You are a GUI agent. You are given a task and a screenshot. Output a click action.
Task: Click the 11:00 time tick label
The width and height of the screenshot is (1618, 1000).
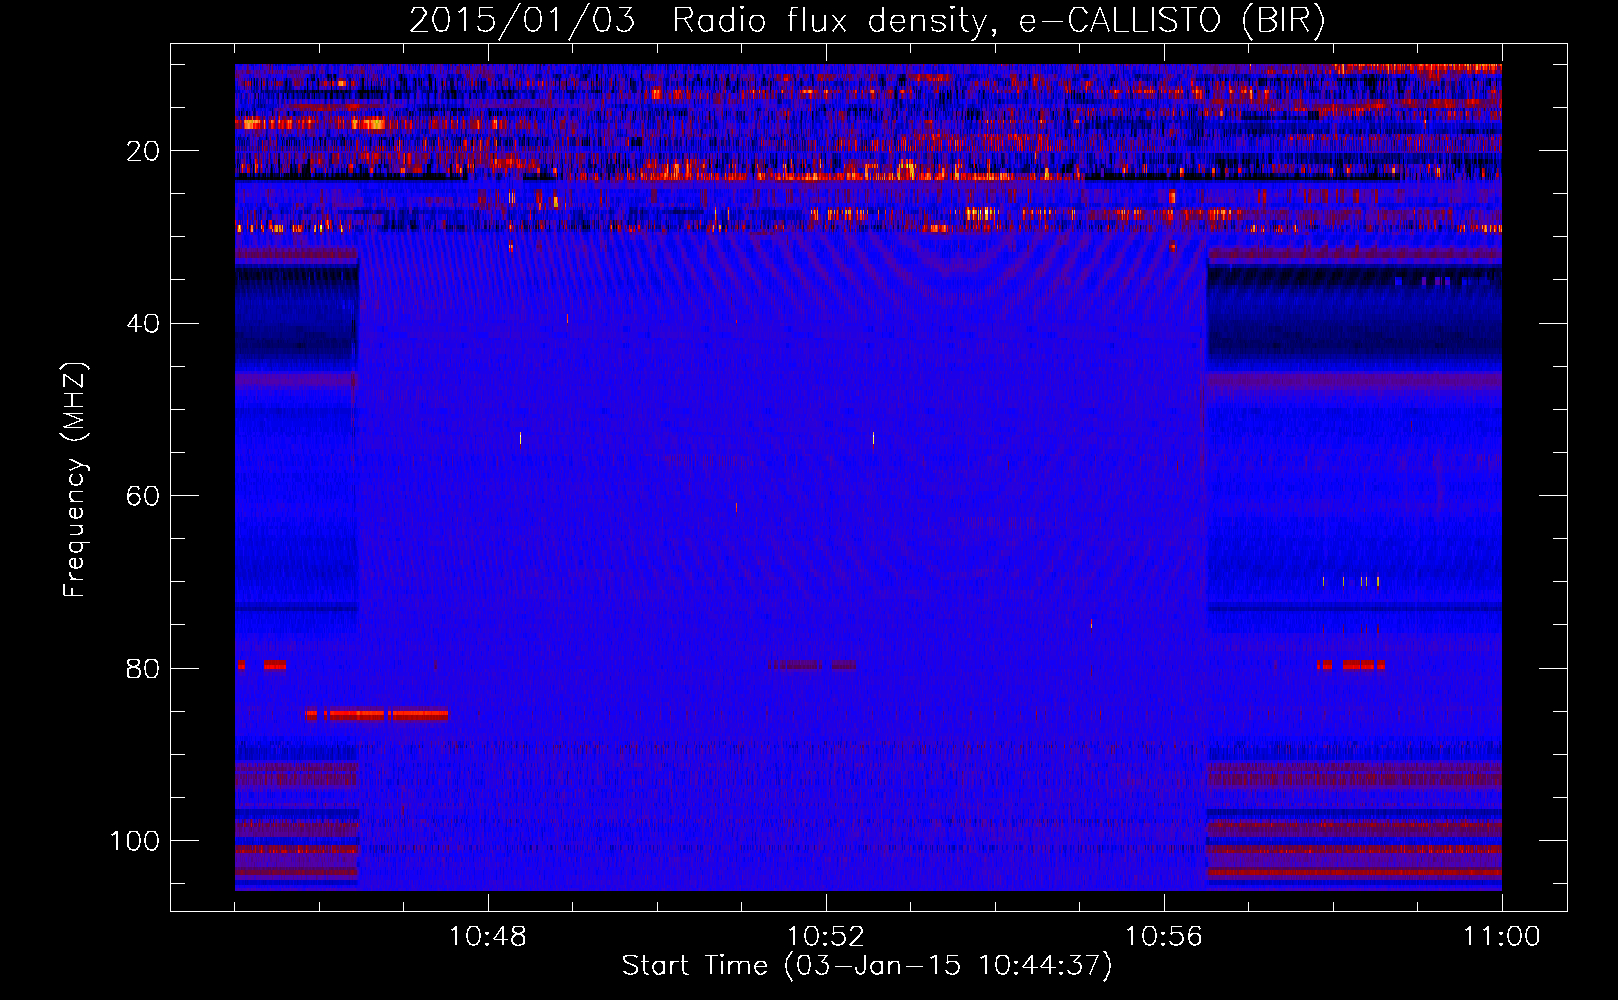tap(1502, 937)
